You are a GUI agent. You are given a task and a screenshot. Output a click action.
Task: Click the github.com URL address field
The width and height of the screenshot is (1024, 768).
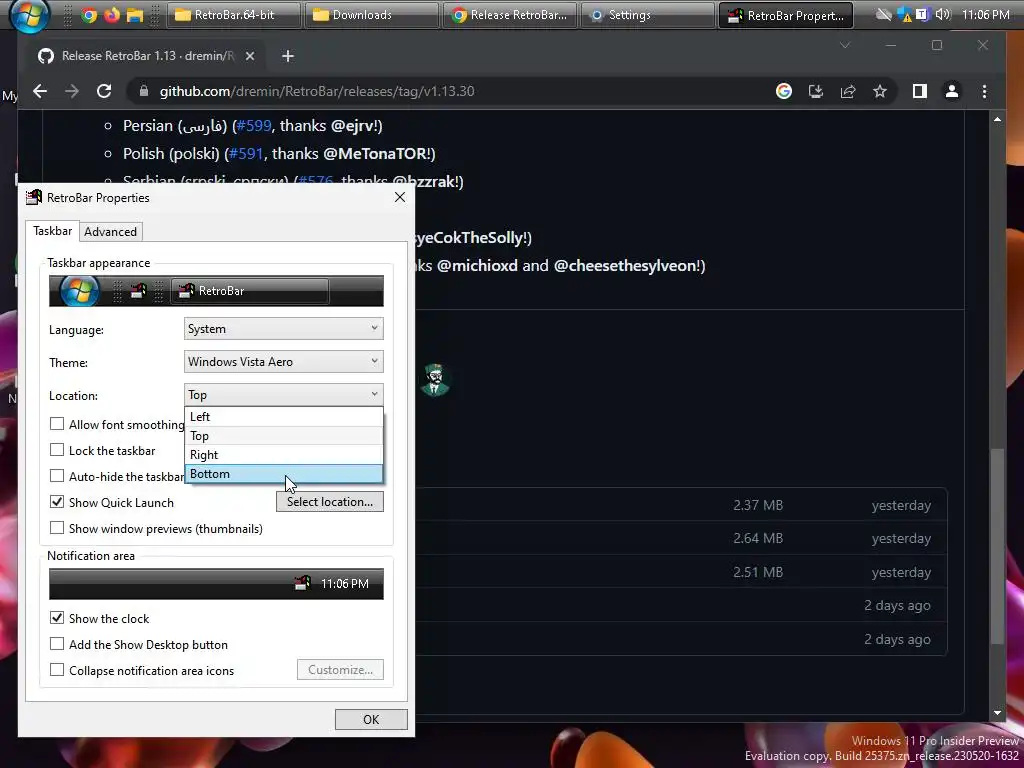tap(317, 91)
